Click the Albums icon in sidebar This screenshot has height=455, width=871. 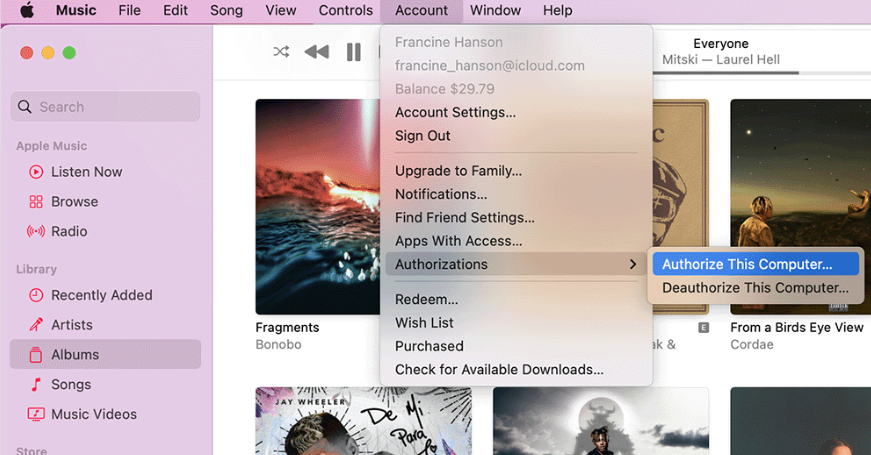[x=36, y=354]
